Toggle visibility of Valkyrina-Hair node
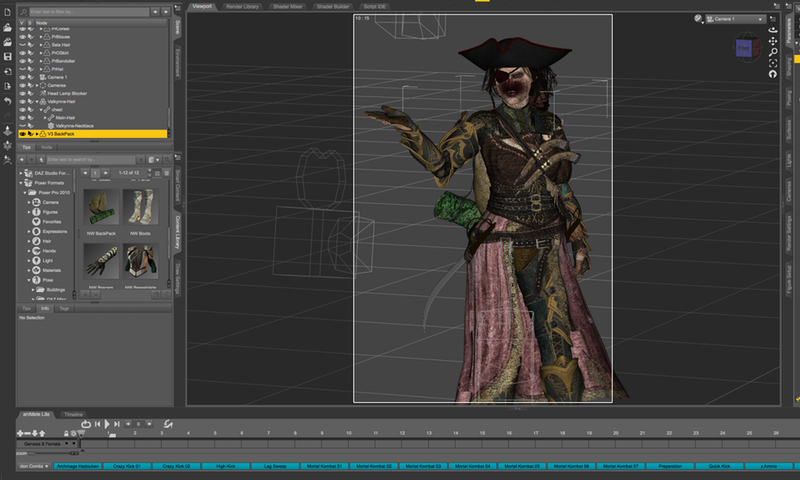Viewport: 800px width, 480px height. pos(21,101)
